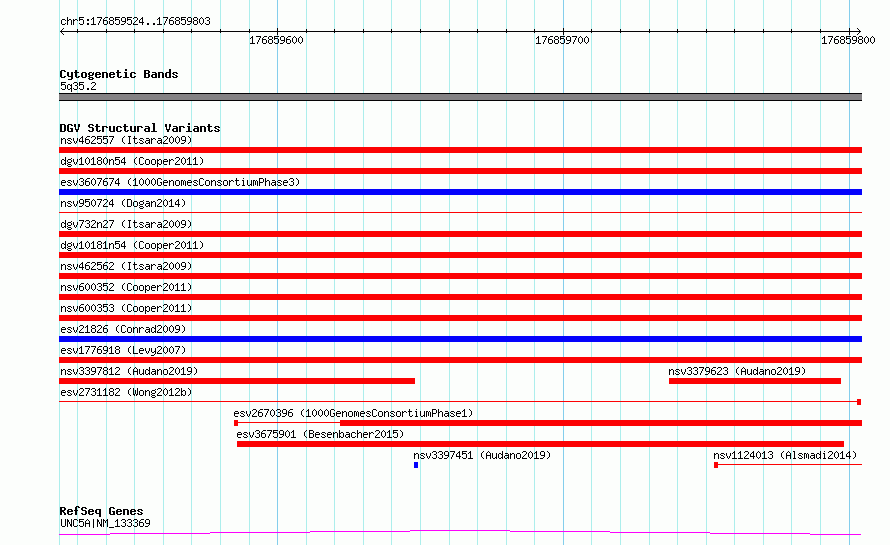Click the chr5:176859524..176859803 region label

pyautogui.click(x=135, y=21)
